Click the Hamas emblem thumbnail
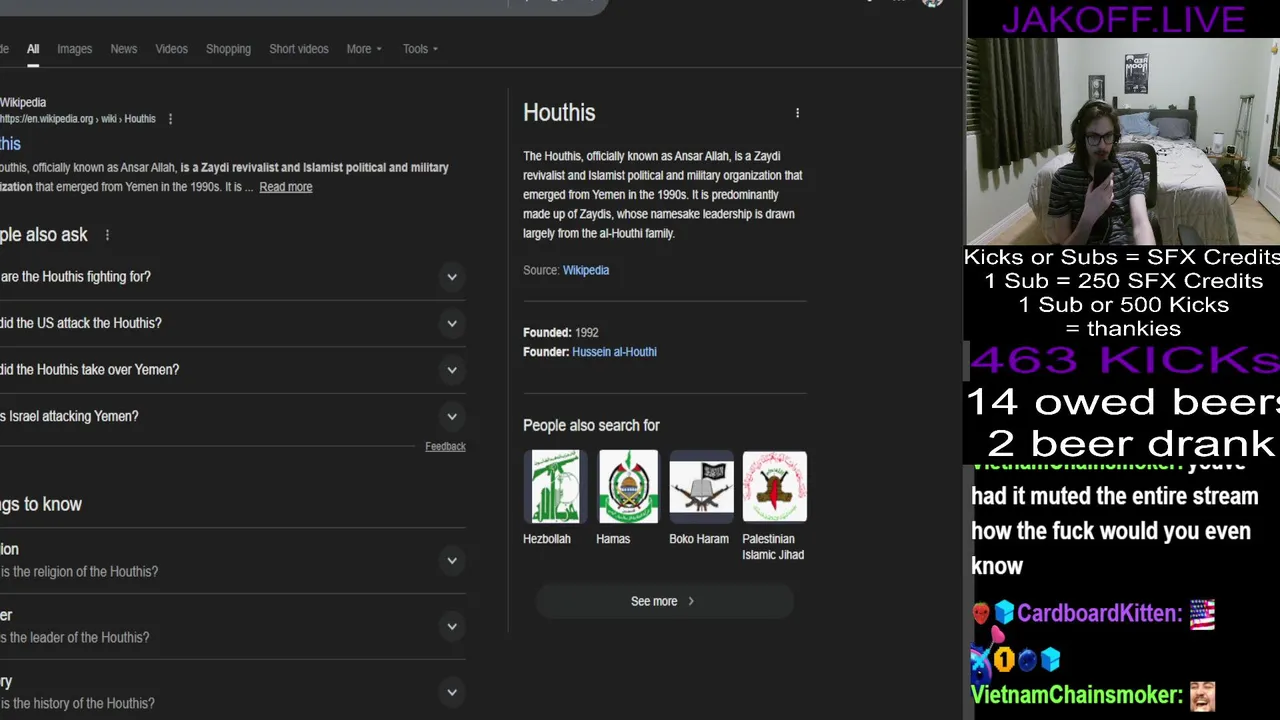Image resolution: width=1280 pixels, height=720 pixels. pyautogui.click(x=628, y=487)
